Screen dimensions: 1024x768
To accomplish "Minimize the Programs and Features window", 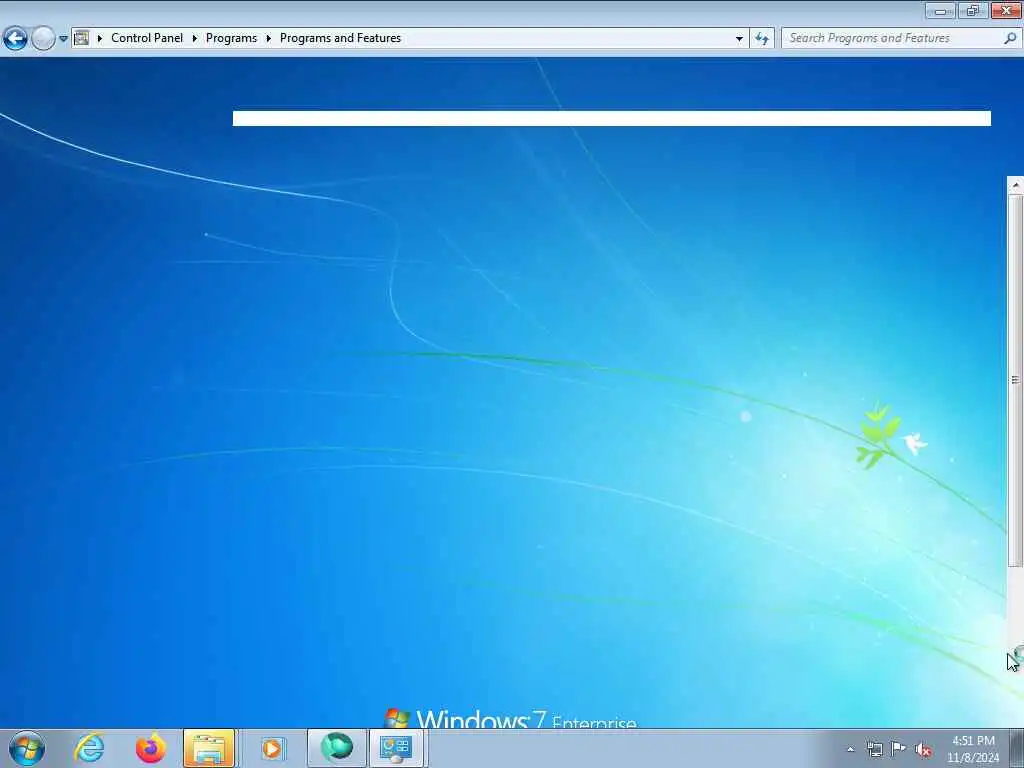I will click(940, 10).
